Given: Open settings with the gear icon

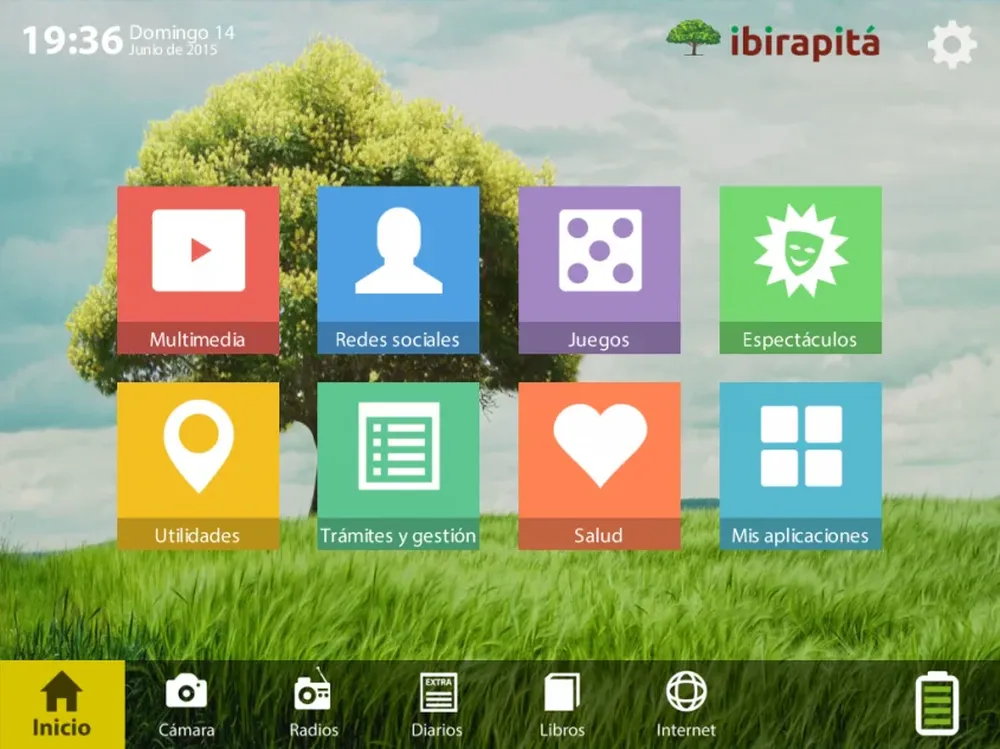Looking at the screenshot, I should [951, 44].
